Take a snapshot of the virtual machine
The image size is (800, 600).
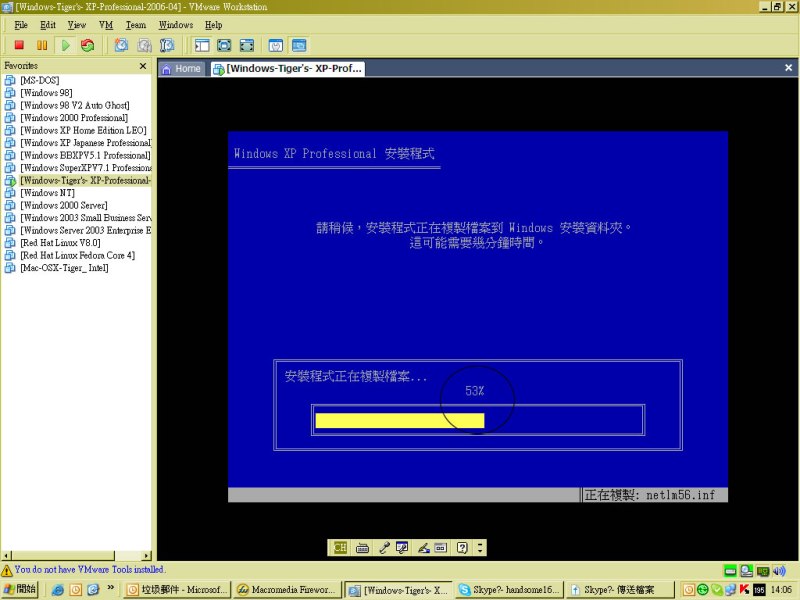point(121,45)
